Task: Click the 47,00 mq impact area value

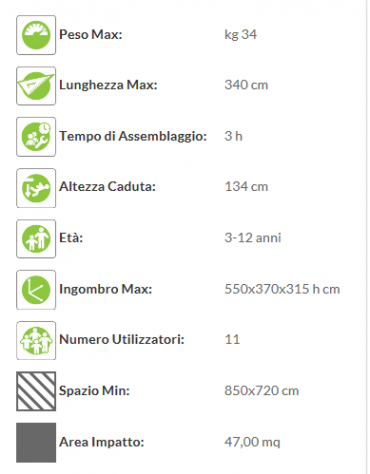Action: [x=252, y=442]
